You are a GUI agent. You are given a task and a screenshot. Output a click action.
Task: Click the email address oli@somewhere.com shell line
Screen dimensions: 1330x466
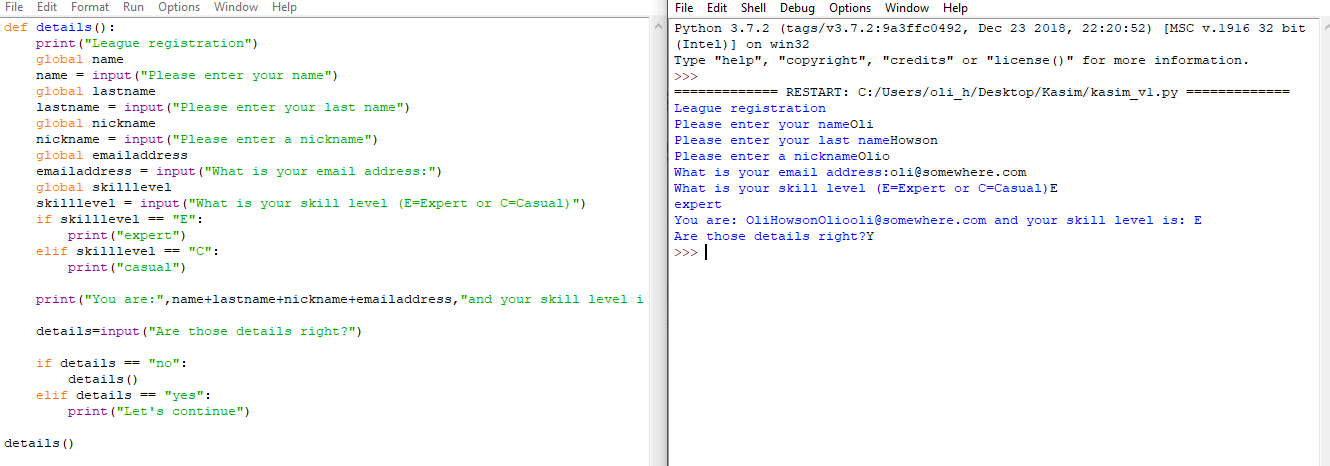(850, 173)
